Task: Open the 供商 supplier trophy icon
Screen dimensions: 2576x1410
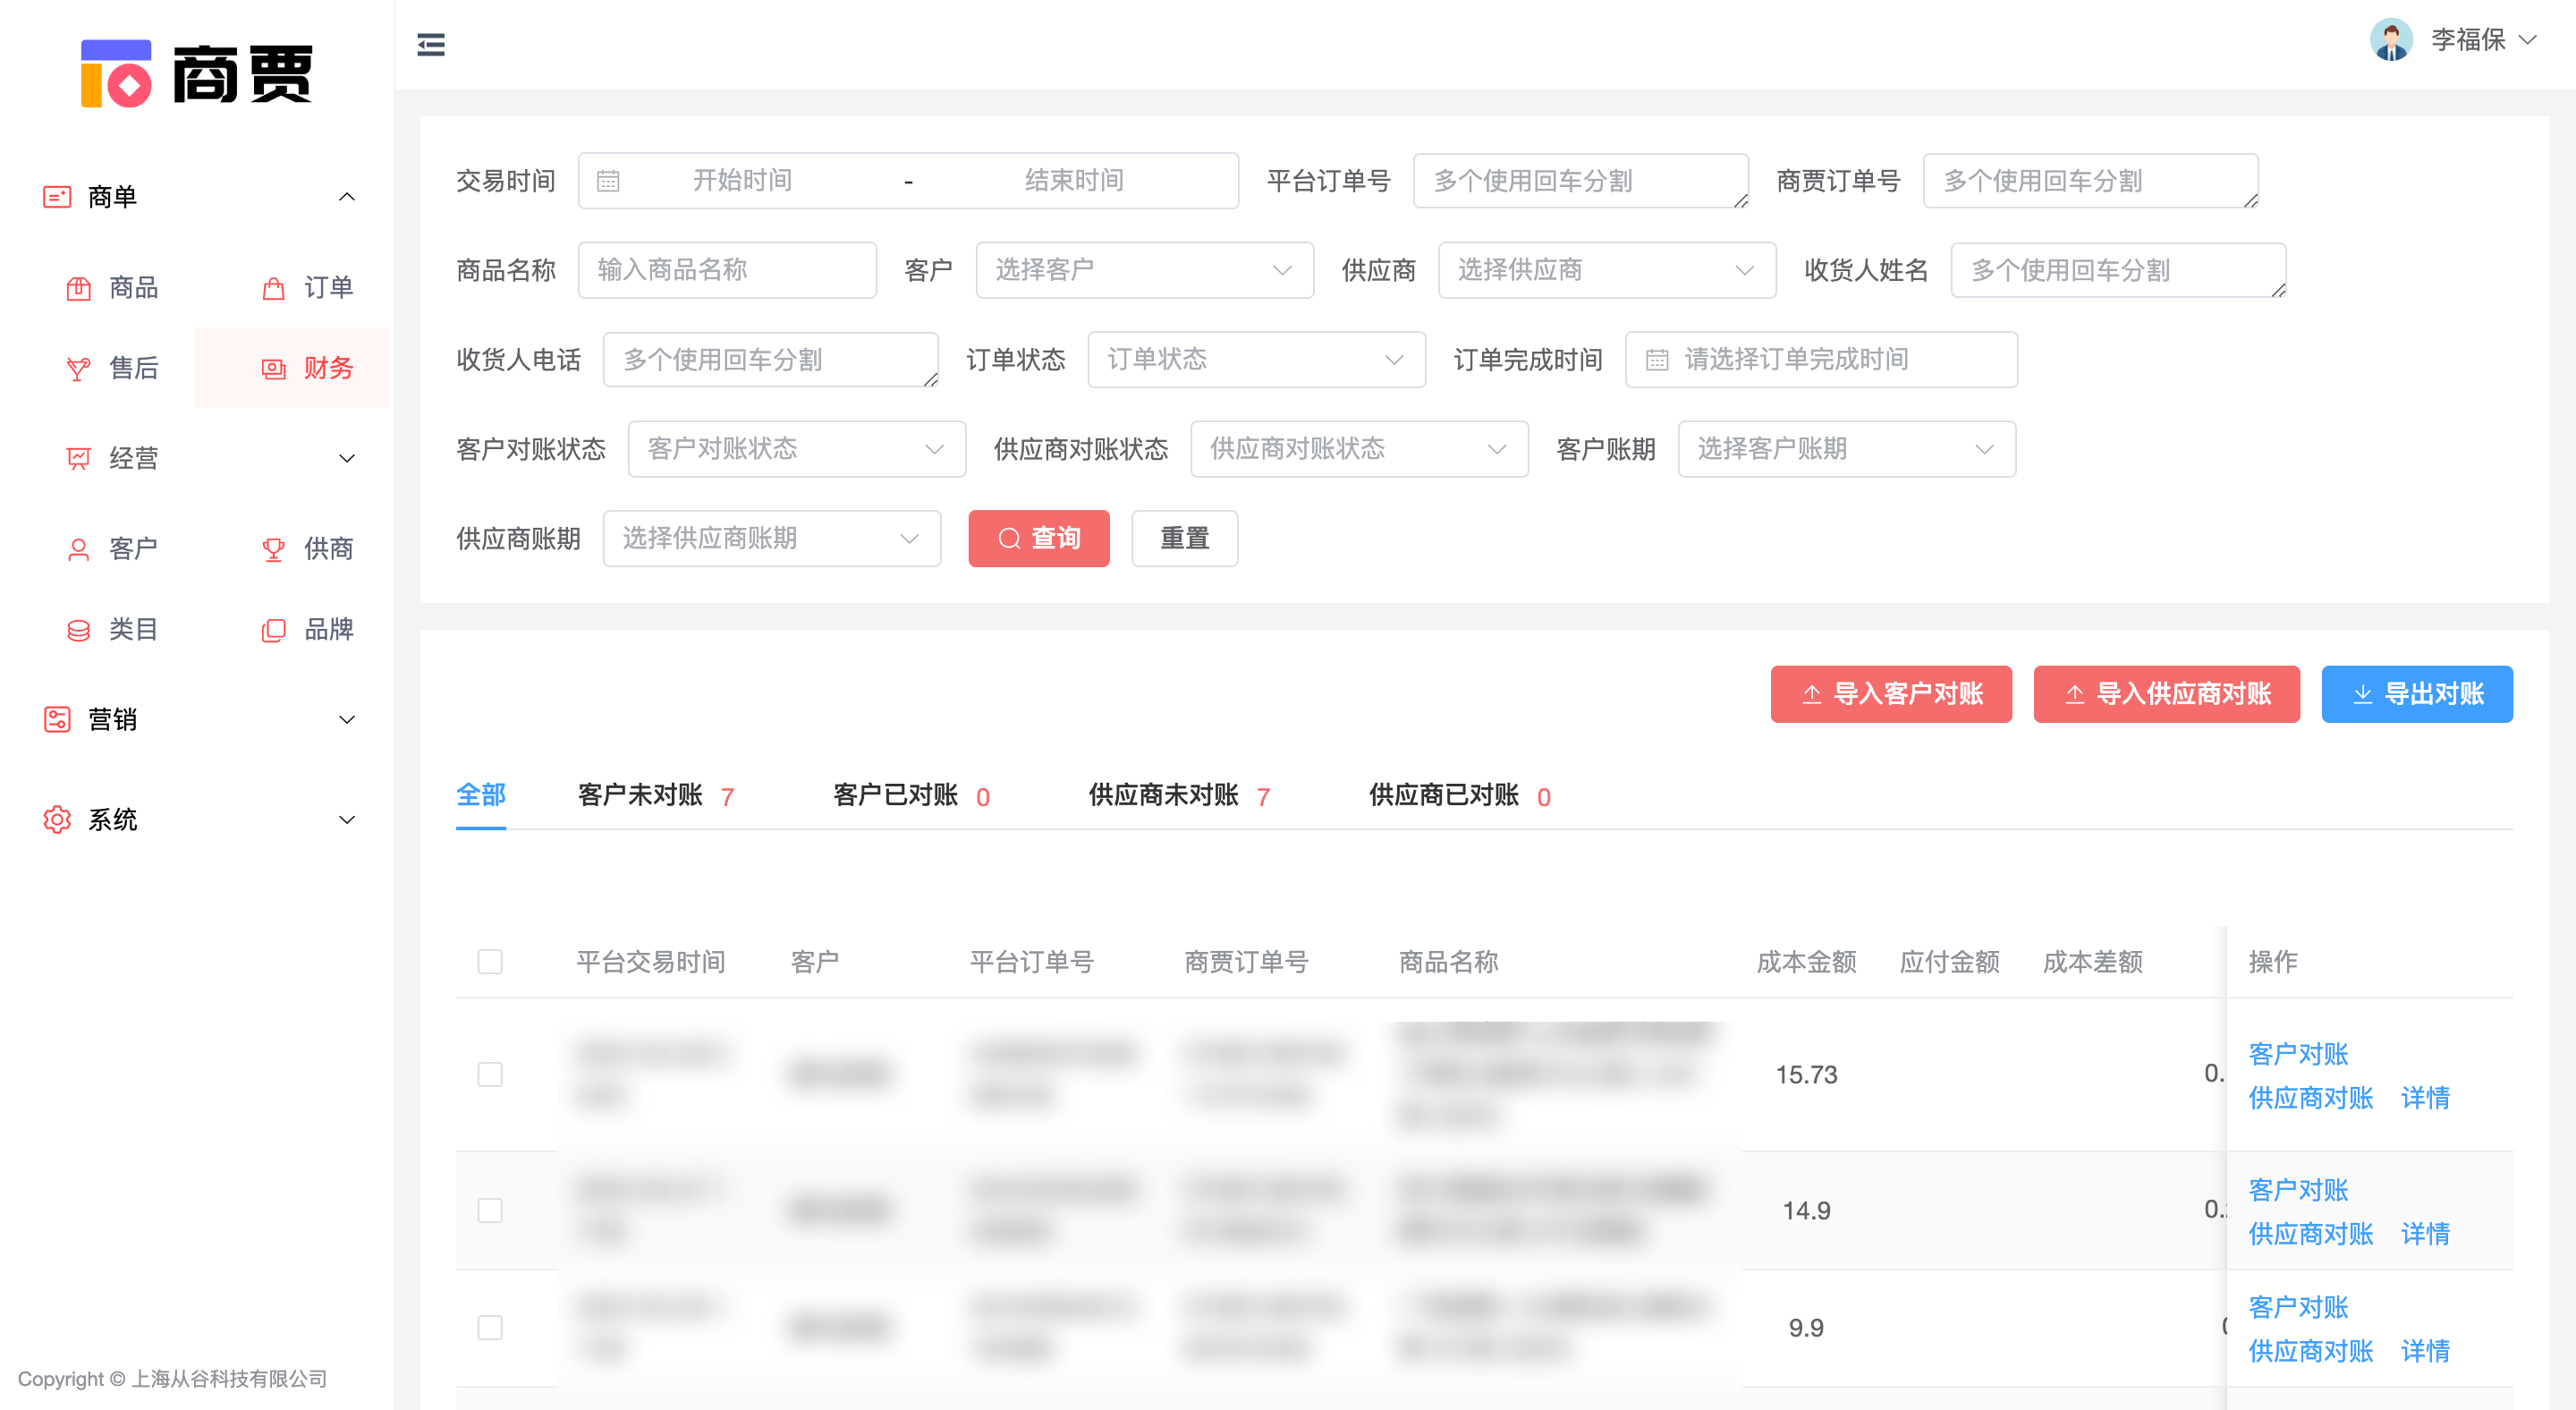Action: (273, 549)
